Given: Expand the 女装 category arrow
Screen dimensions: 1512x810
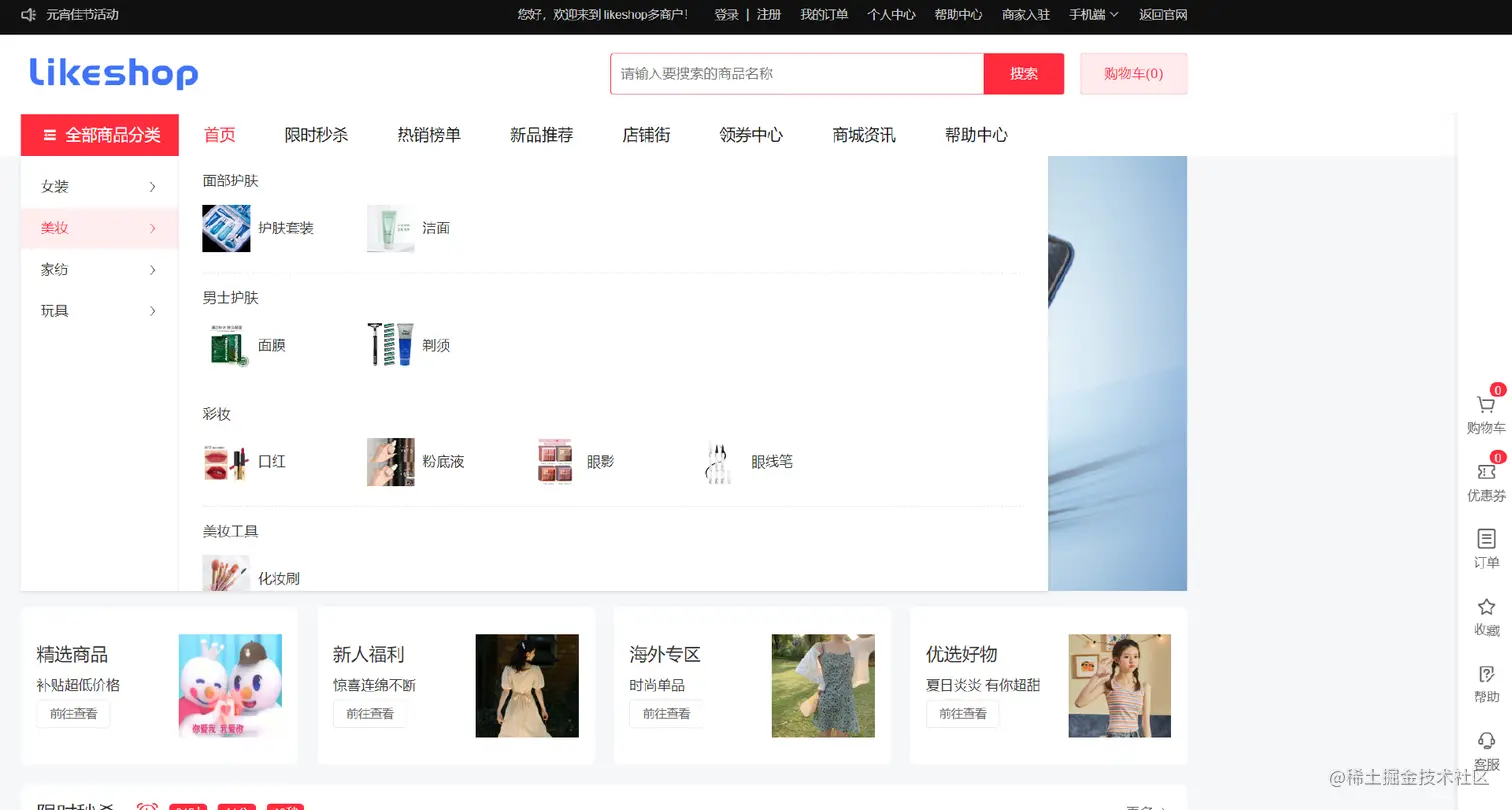Looking at the screenshot, I should [x=152, y=187].
